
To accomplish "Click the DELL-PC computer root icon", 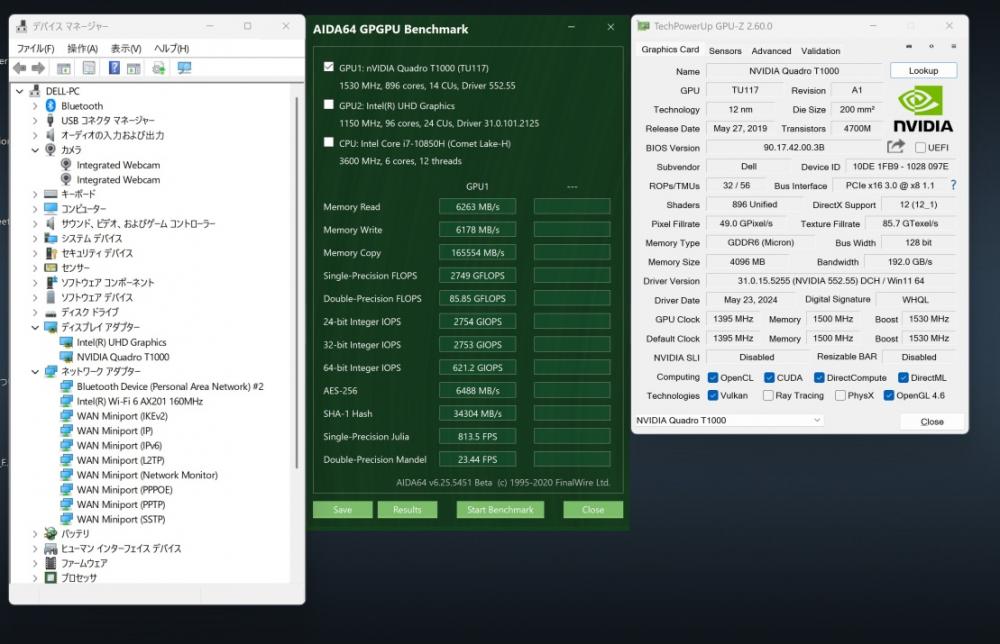I will click(x=35, y=91).
